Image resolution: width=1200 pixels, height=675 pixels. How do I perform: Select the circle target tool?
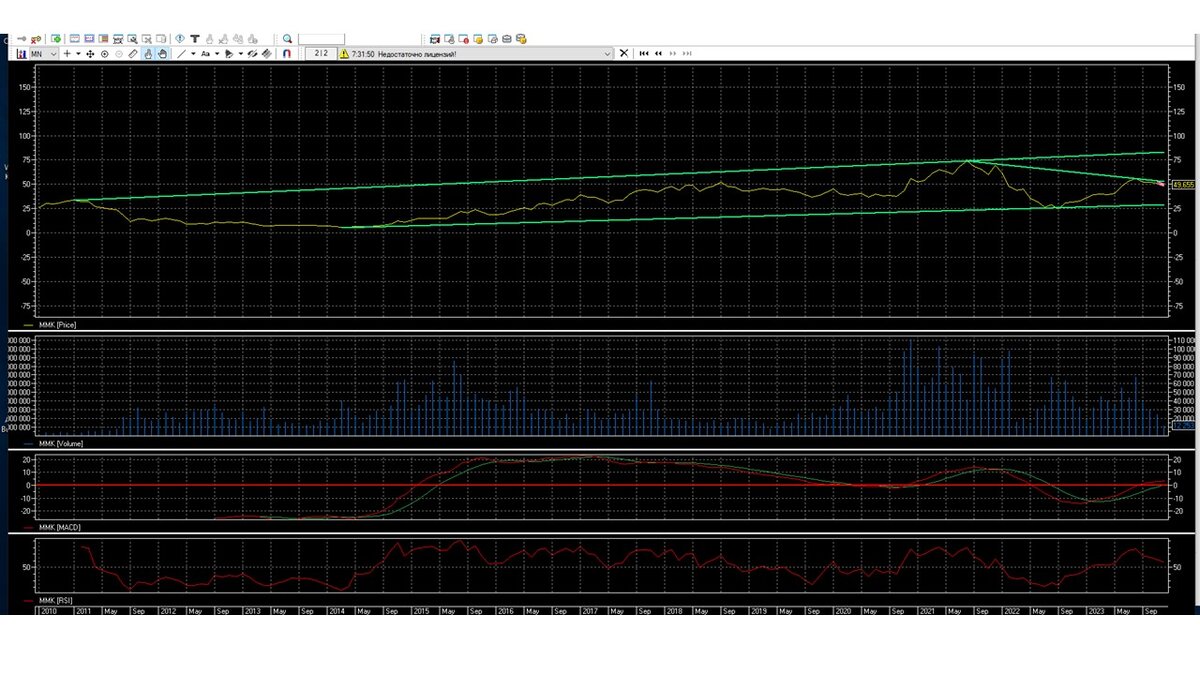(105, 53)
